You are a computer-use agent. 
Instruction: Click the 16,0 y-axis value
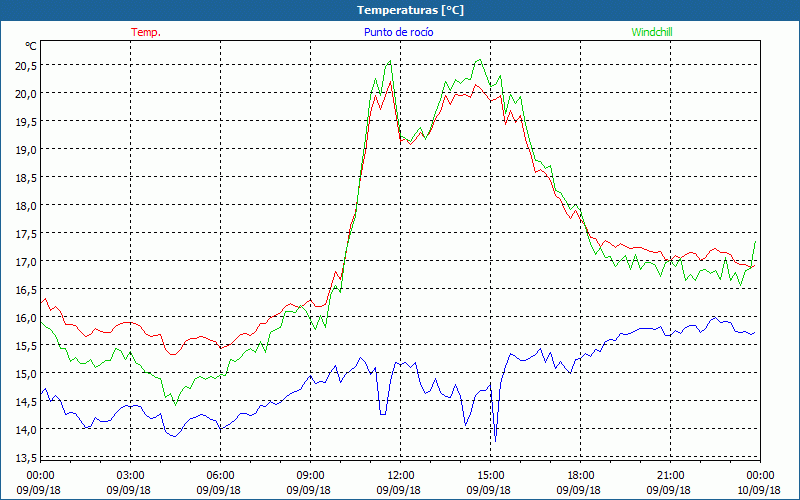tap(27, 317)
